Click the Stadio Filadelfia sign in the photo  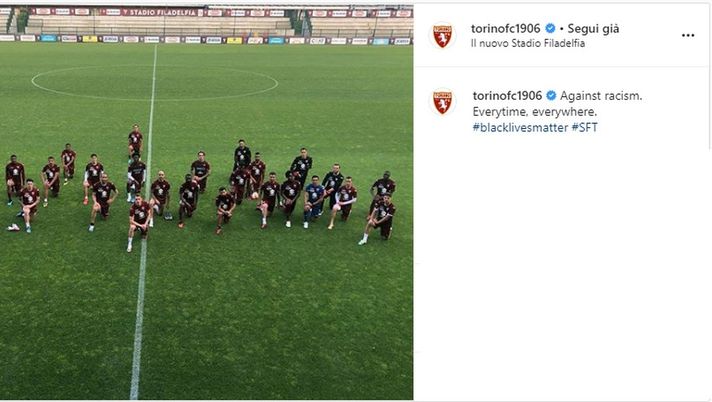[163, 12]
